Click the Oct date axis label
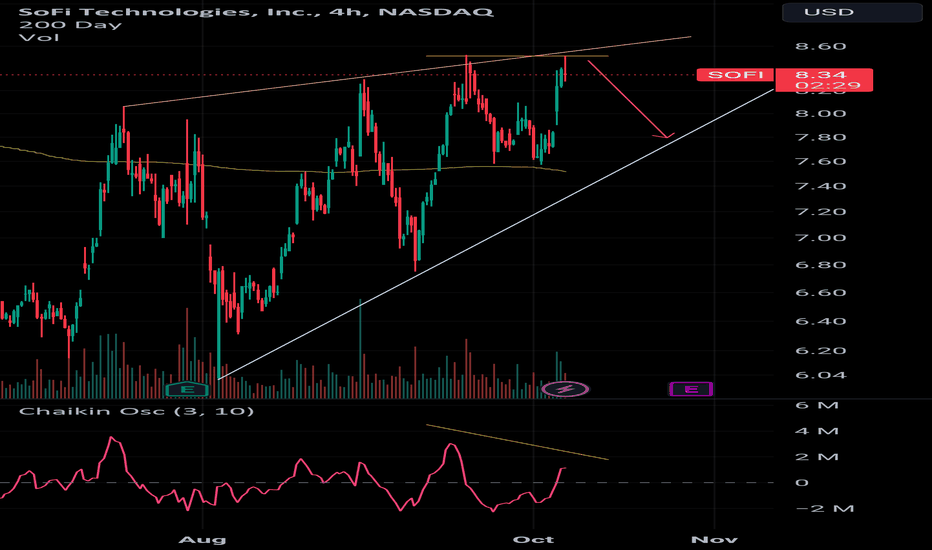 (534, 540)
